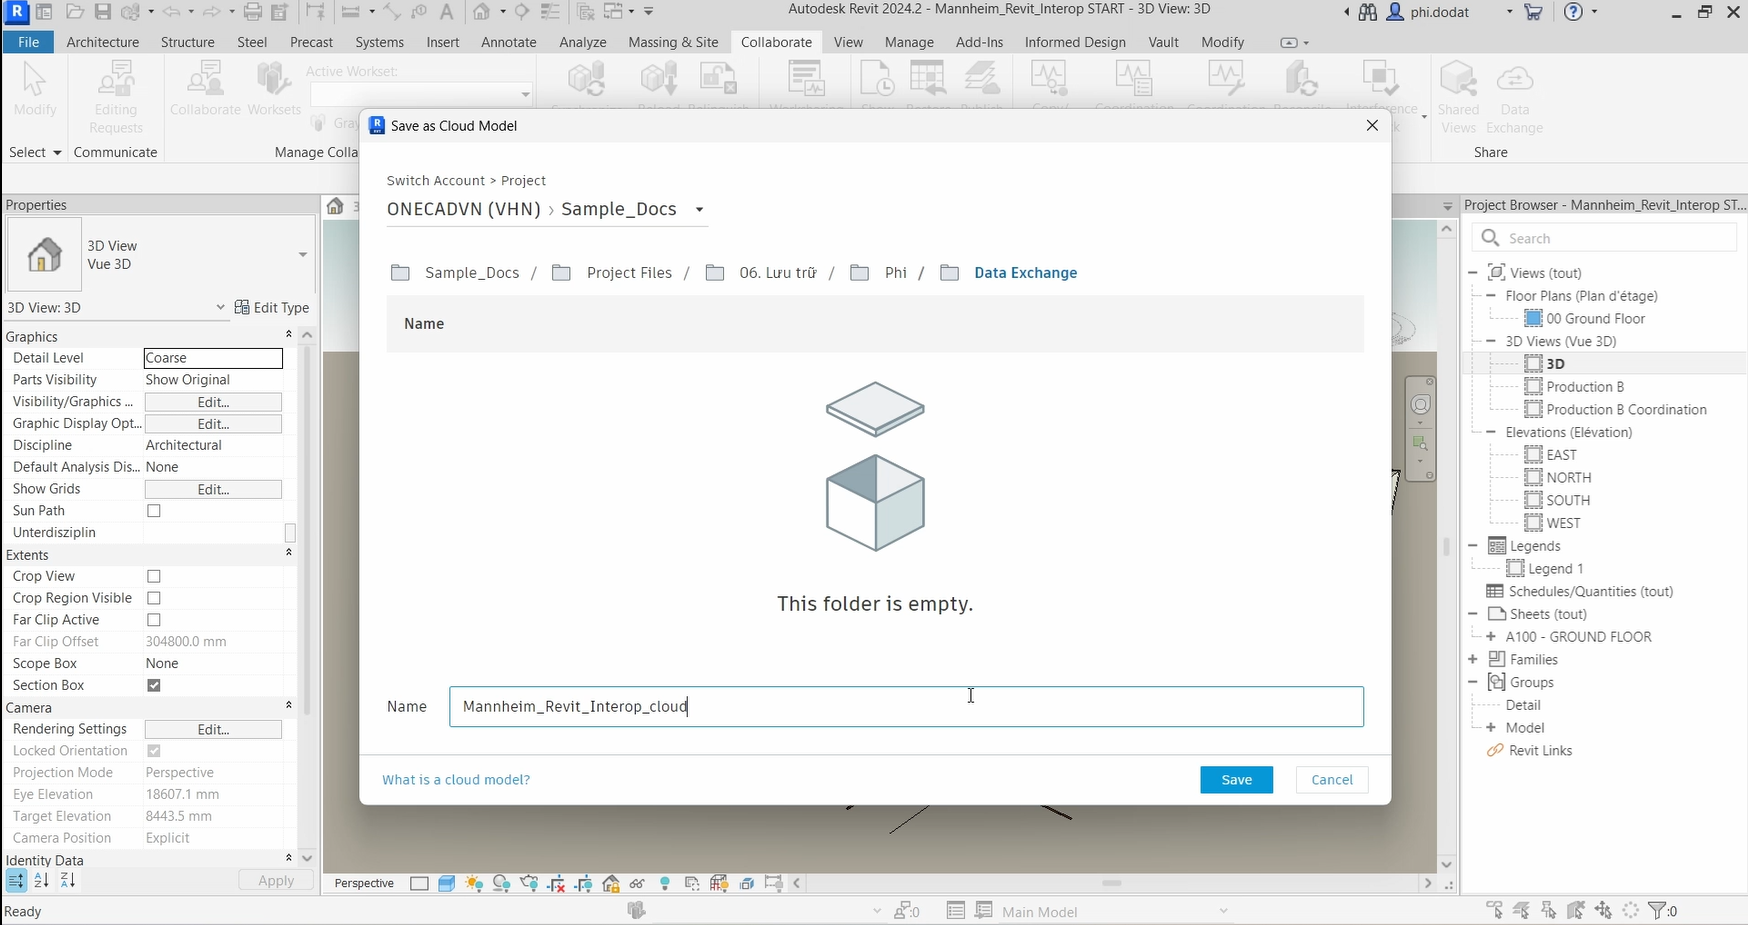Click the Properties panel vertical scrollbar

point(307,530)
